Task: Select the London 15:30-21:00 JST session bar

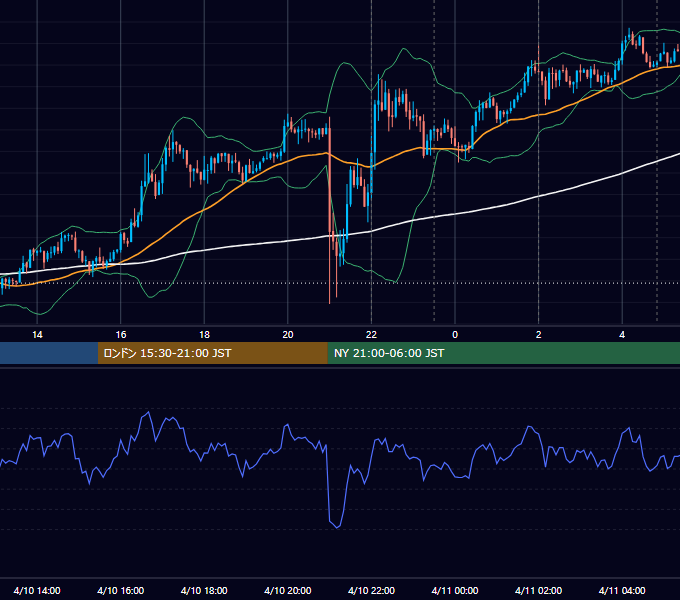Action: pos(212,353)
